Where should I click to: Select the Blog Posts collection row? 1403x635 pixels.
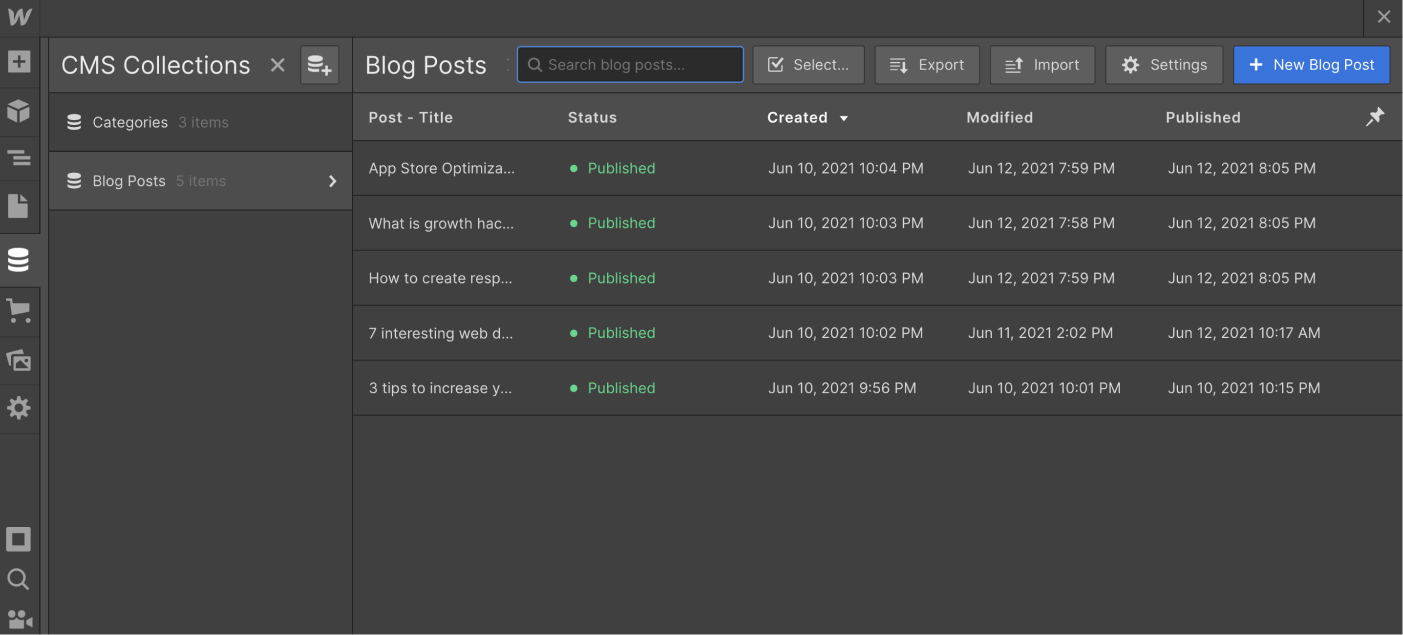[x=200, y=181]
